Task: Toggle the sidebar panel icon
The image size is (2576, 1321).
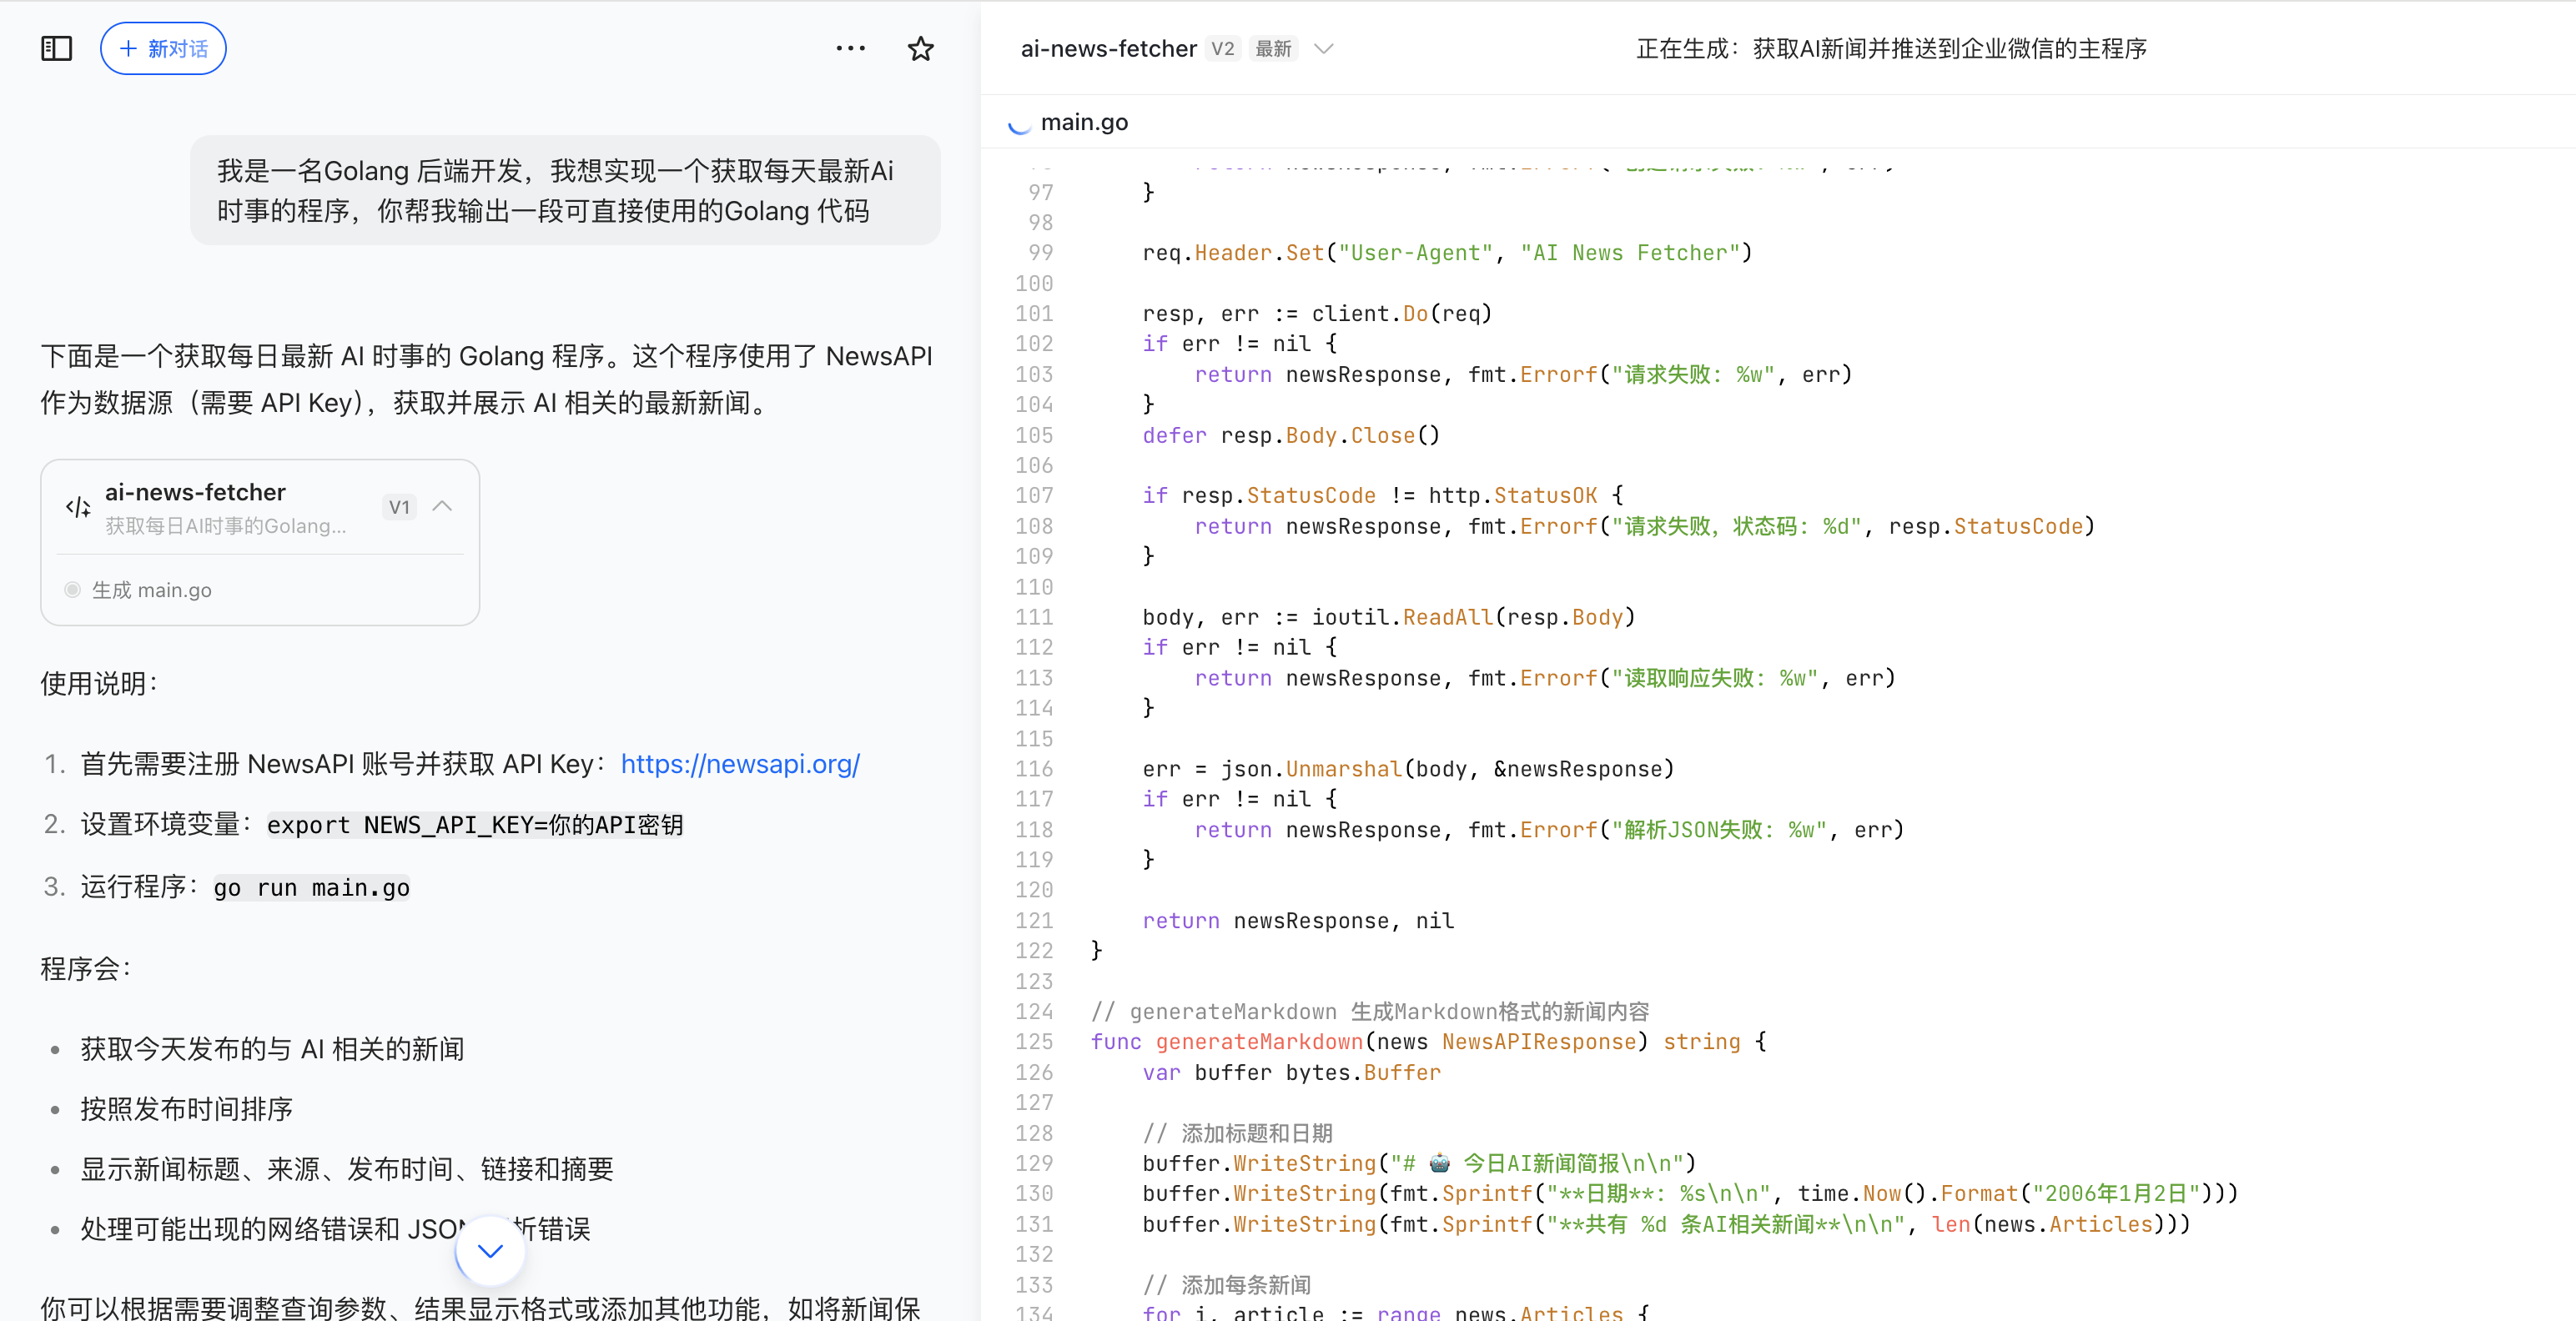Action: point(56,48)
